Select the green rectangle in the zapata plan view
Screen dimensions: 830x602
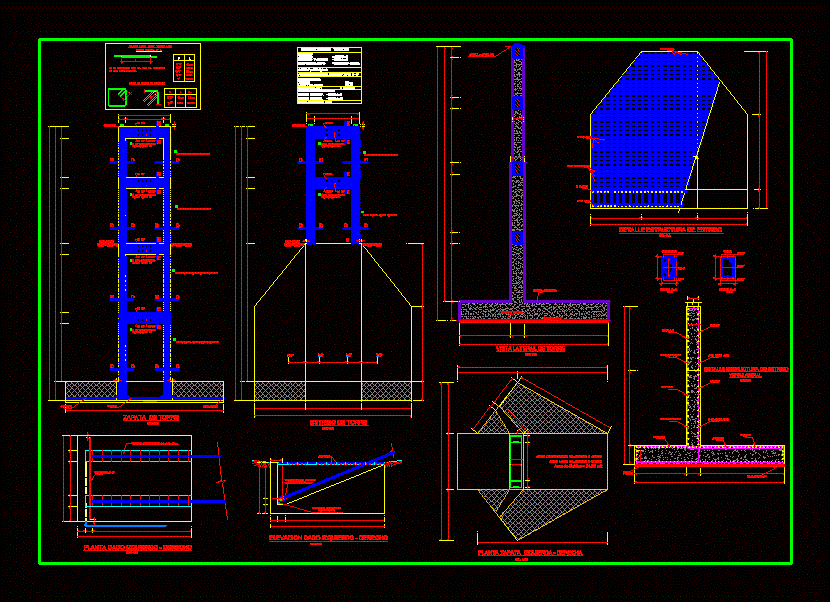tap(516, 461)
